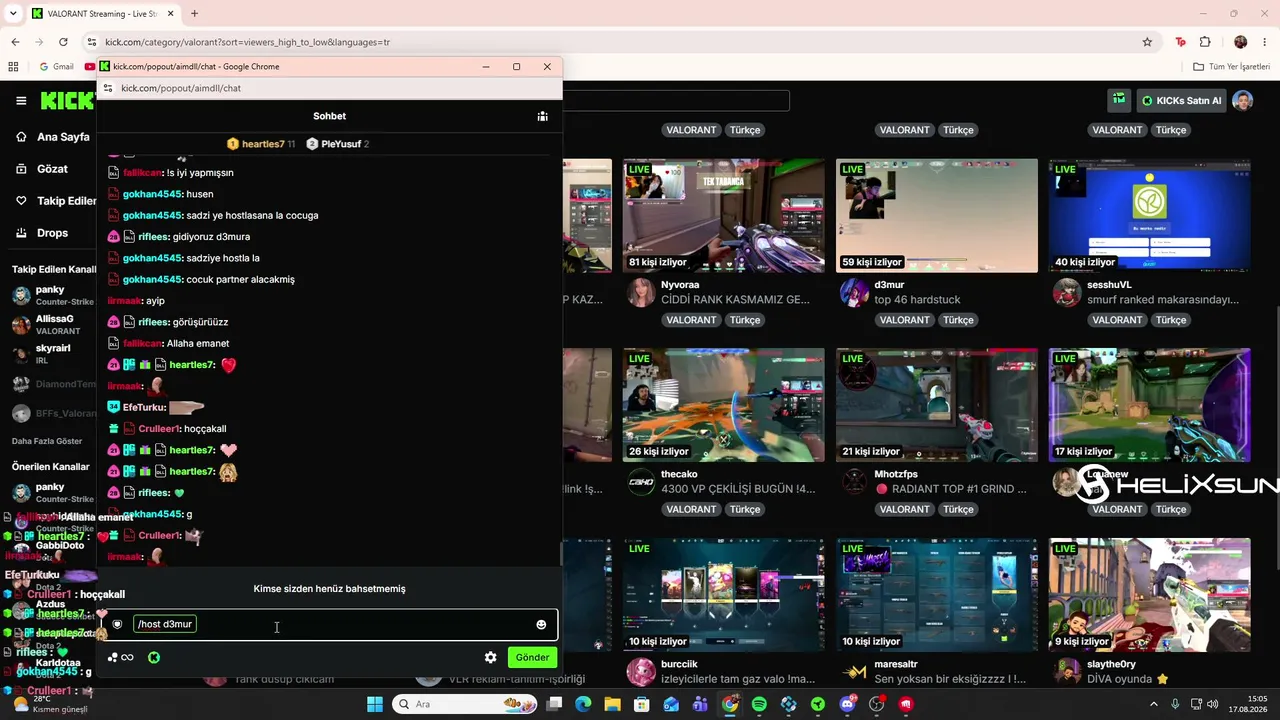Send the chat message with Gönder
This screenshot has width=1280, height=720.
532,657
